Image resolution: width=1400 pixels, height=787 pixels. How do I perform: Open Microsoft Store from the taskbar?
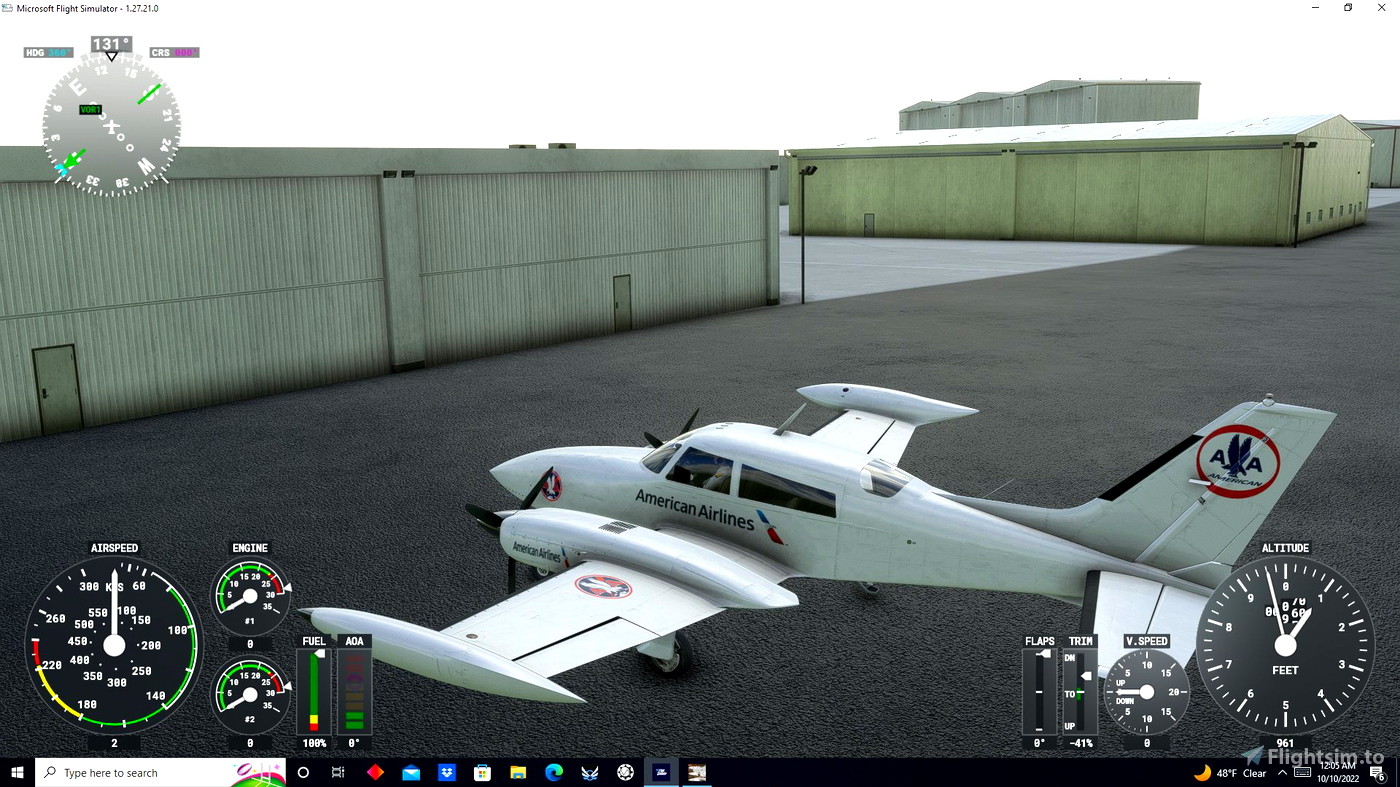(482, 772)
